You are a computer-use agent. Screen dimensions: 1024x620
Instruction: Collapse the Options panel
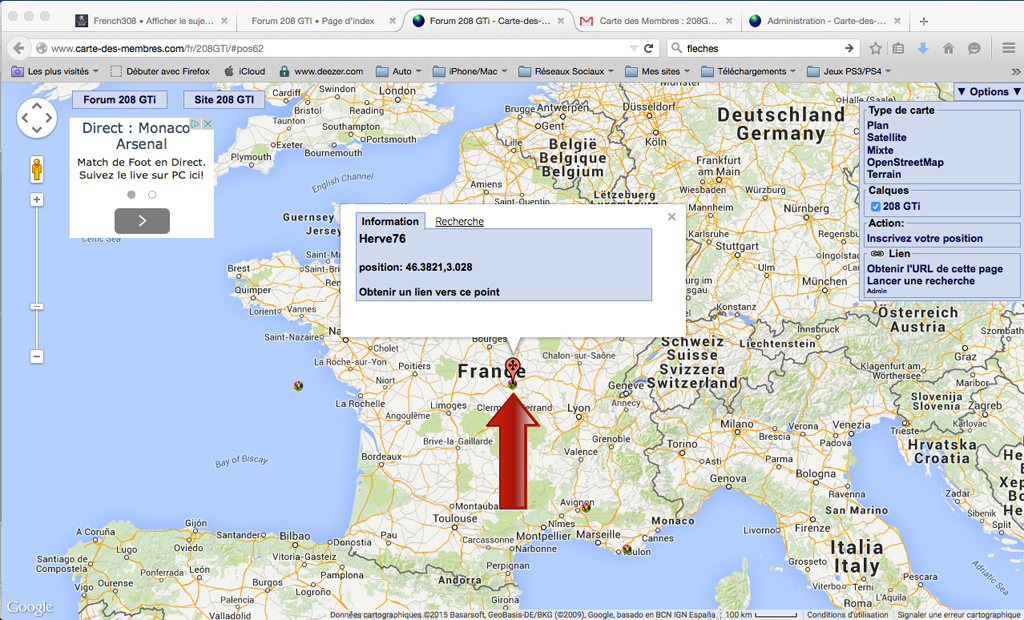tap(989, 92)
